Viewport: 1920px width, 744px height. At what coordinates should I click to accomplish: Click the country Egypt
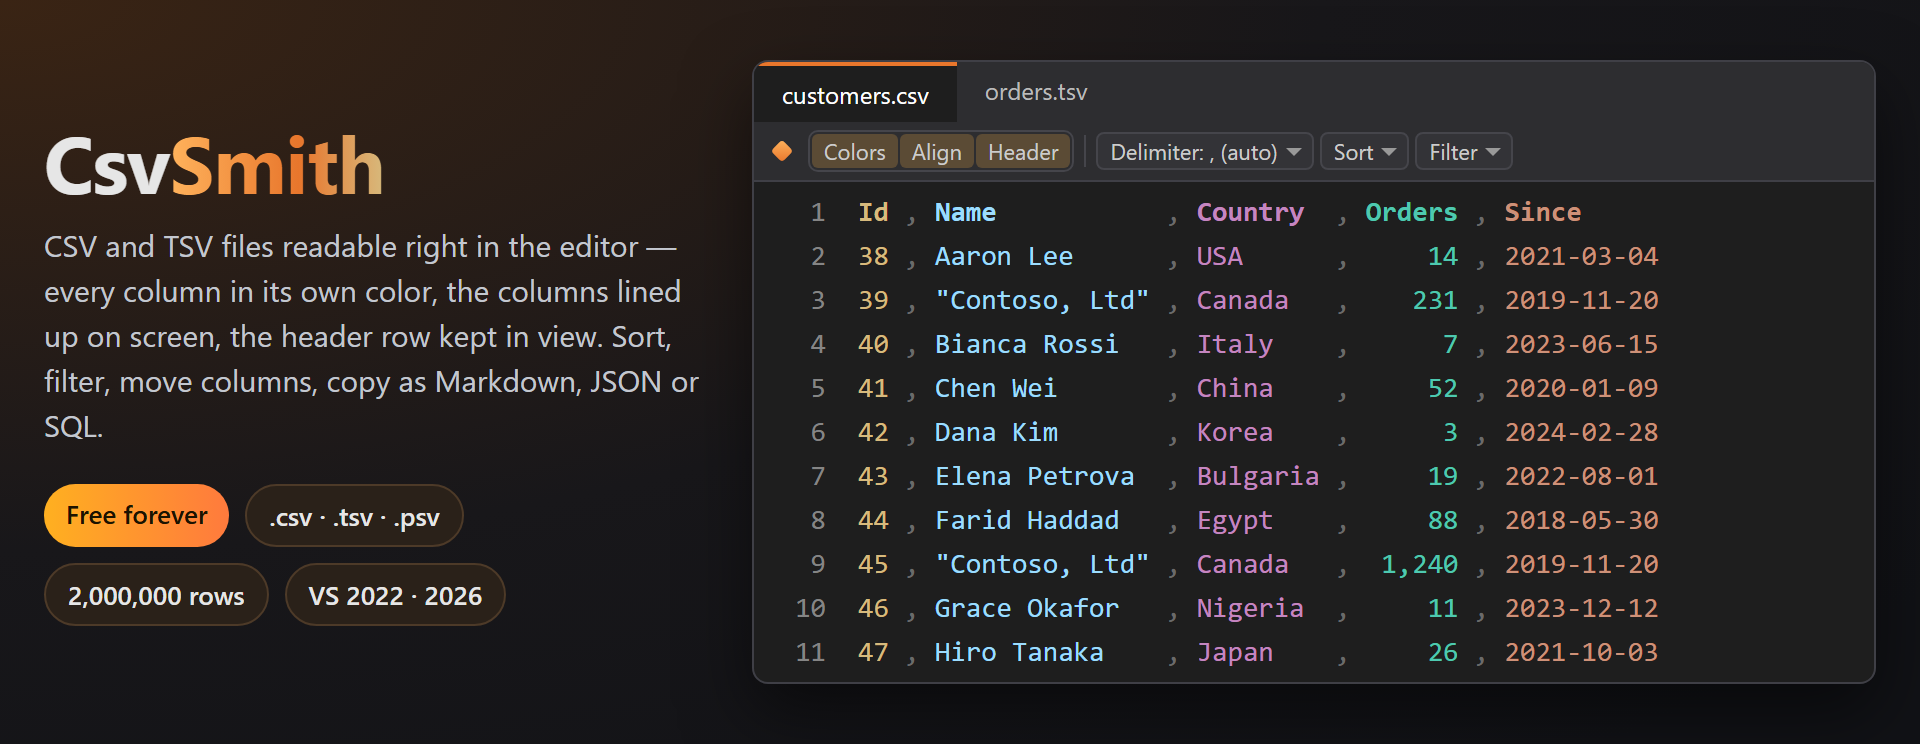point(1235,520)
